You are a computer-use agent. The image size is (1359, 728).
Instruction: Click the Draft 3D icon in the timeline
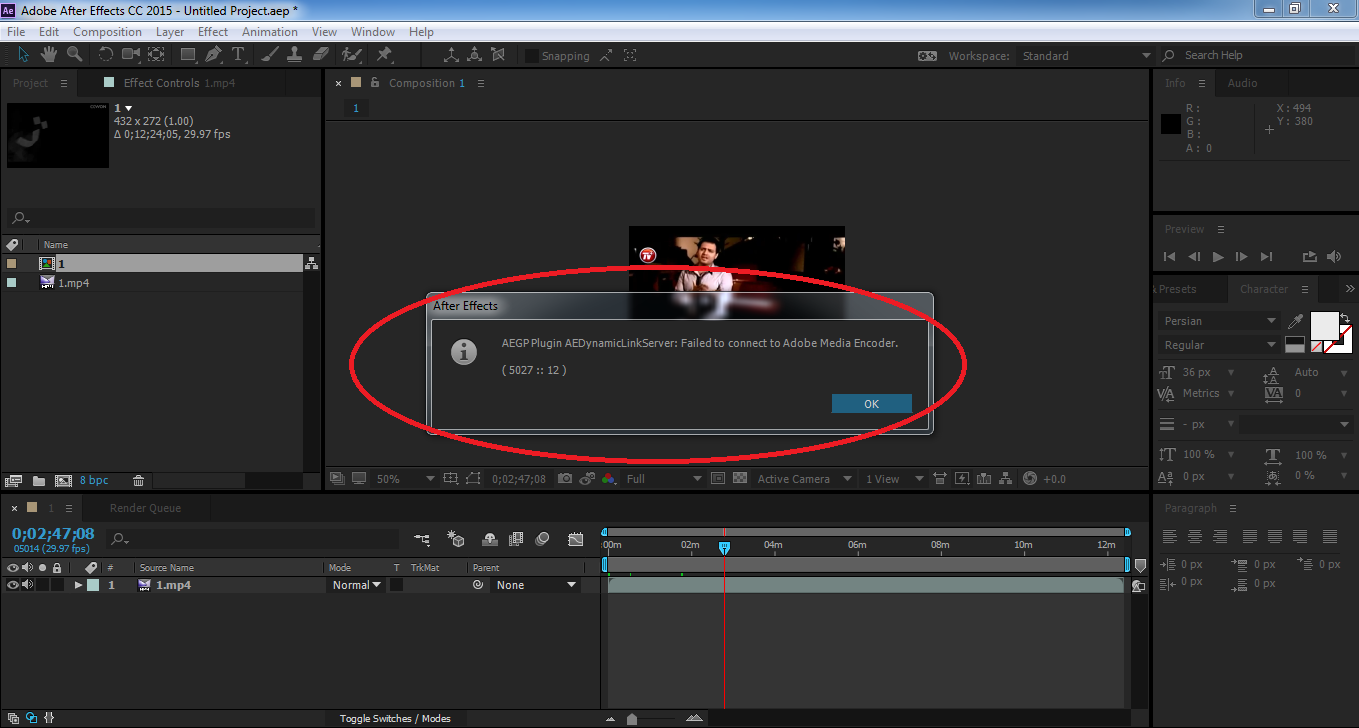[456, 539]
